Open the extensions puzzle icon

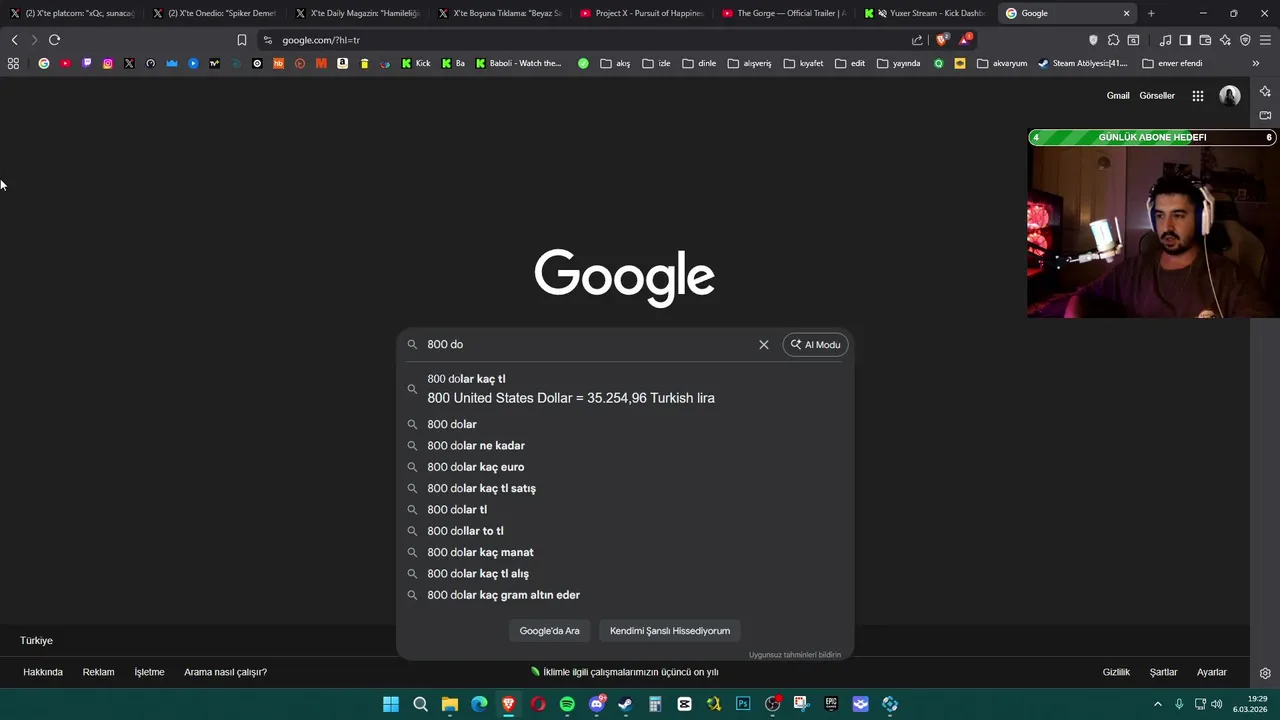(1113, 40)
